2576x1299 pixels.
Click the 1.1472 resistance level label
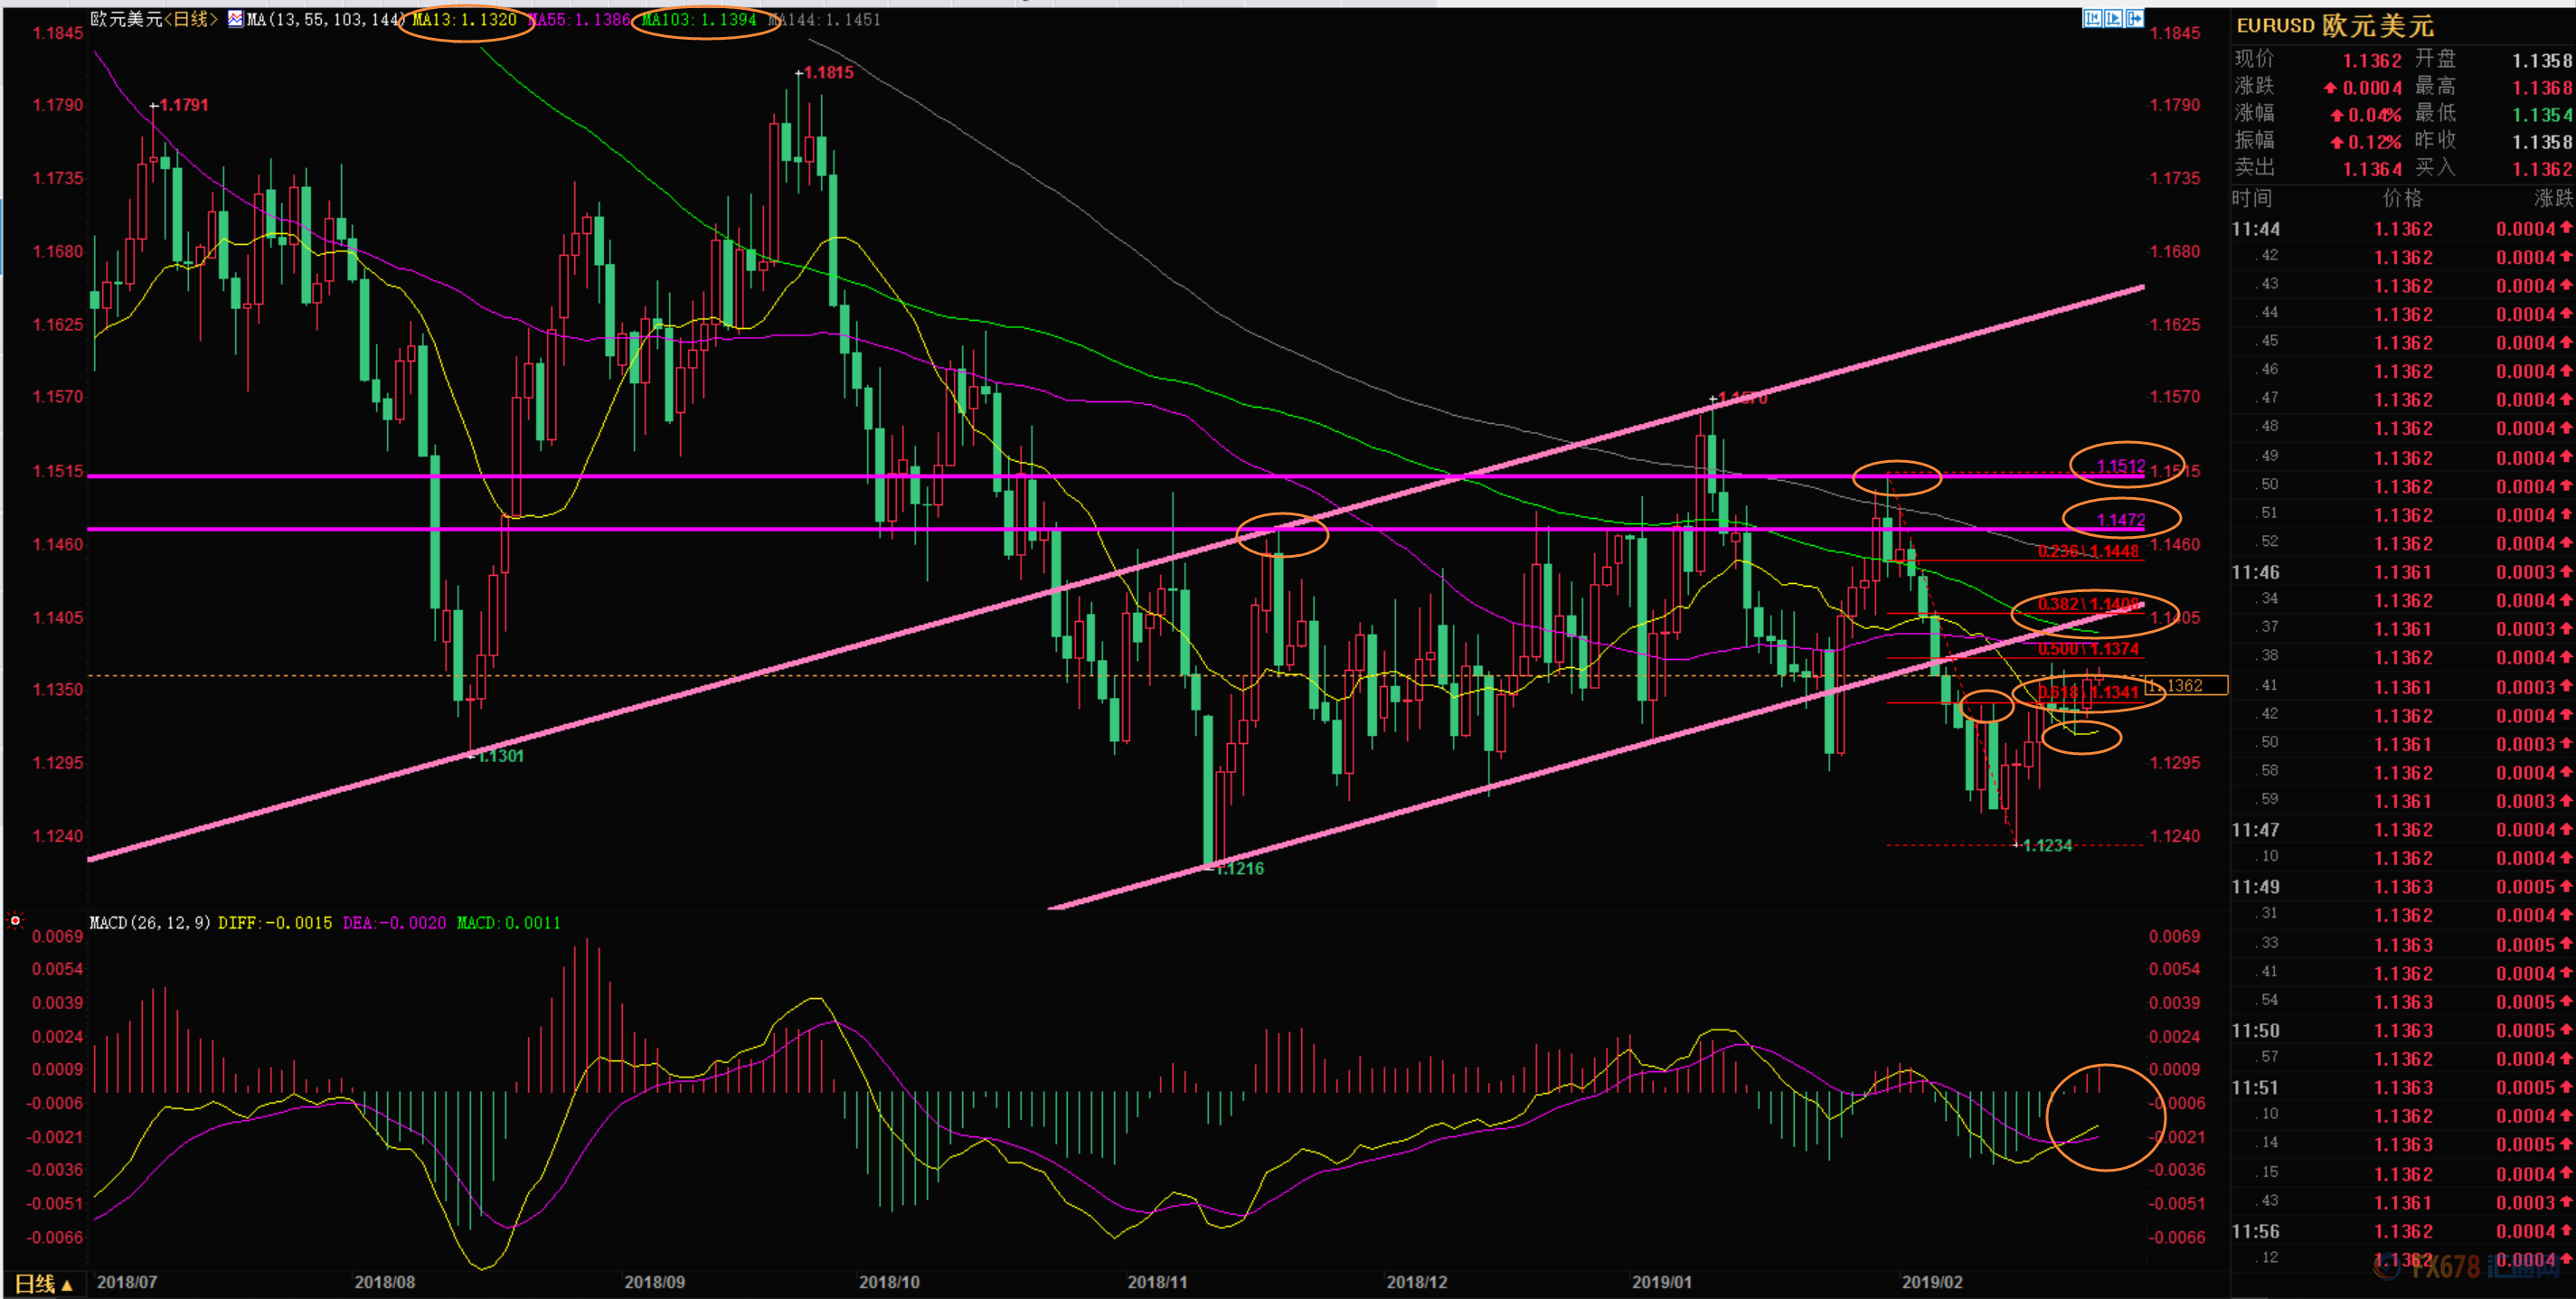(x=2120, y=519)
